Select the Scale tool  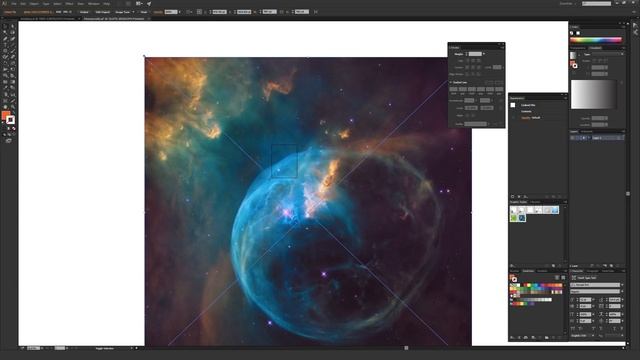point(13,63)
